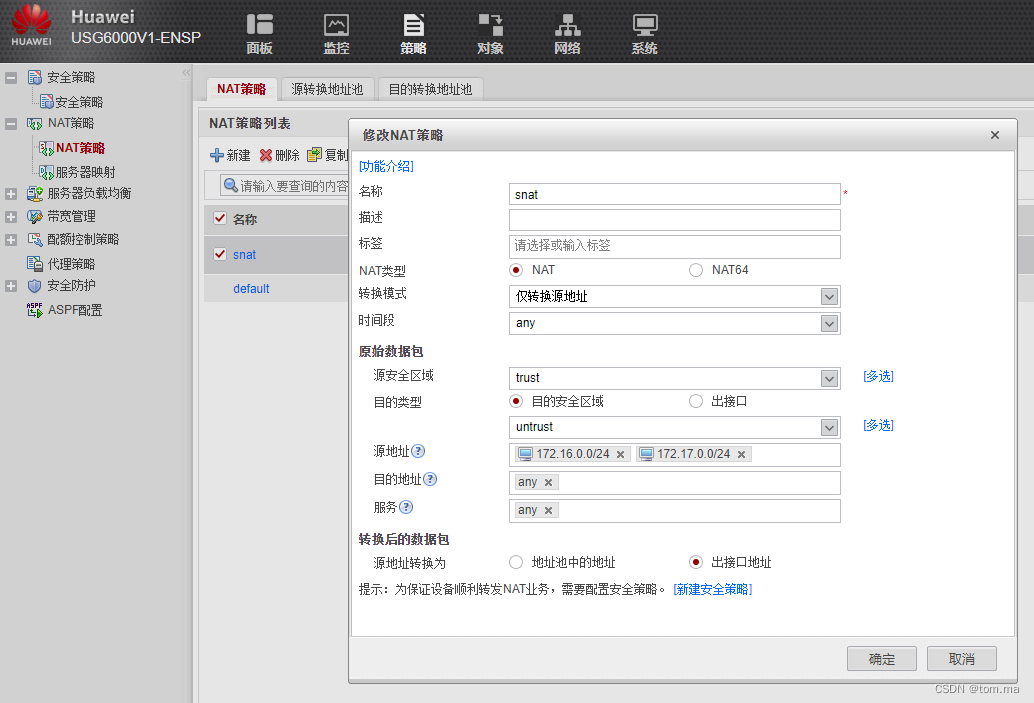Click the 带宽管理 sidebar icon
1034x703 pixels.
click(35, 216)
